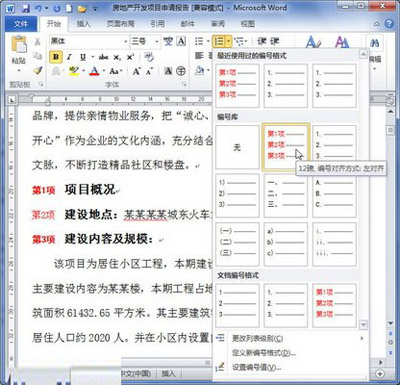Expand the Paste options arrow
The image size is (400, 385).
point(19,70)
